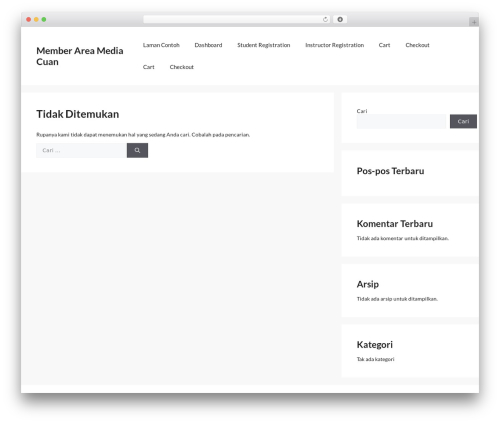The width and height of the screenshot is (500, 423).
Task: Open Checkout in second menu row
Action: (182, 67)
